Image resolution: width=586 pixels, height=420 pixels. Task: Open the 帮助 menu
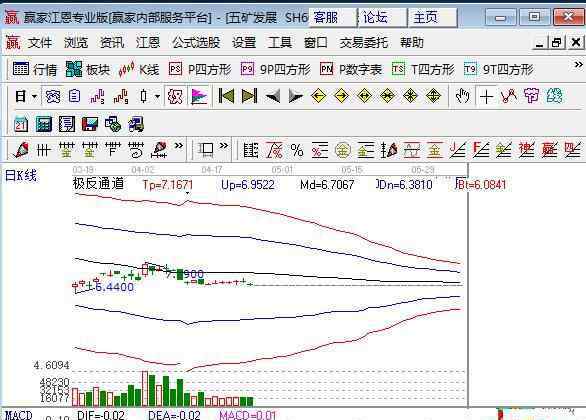click(411, 43)
